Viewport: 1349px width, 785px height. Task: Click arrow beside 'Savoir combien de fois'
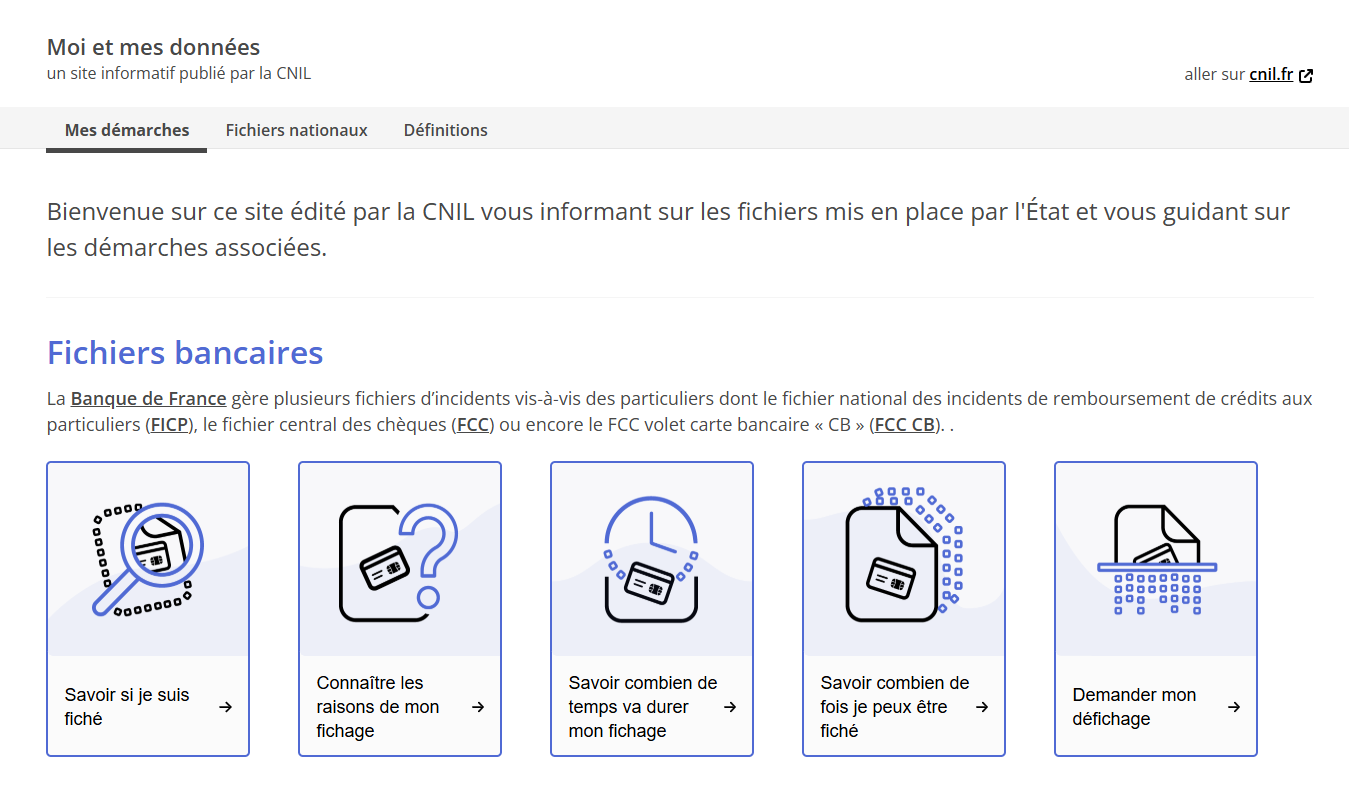(982, 707)
